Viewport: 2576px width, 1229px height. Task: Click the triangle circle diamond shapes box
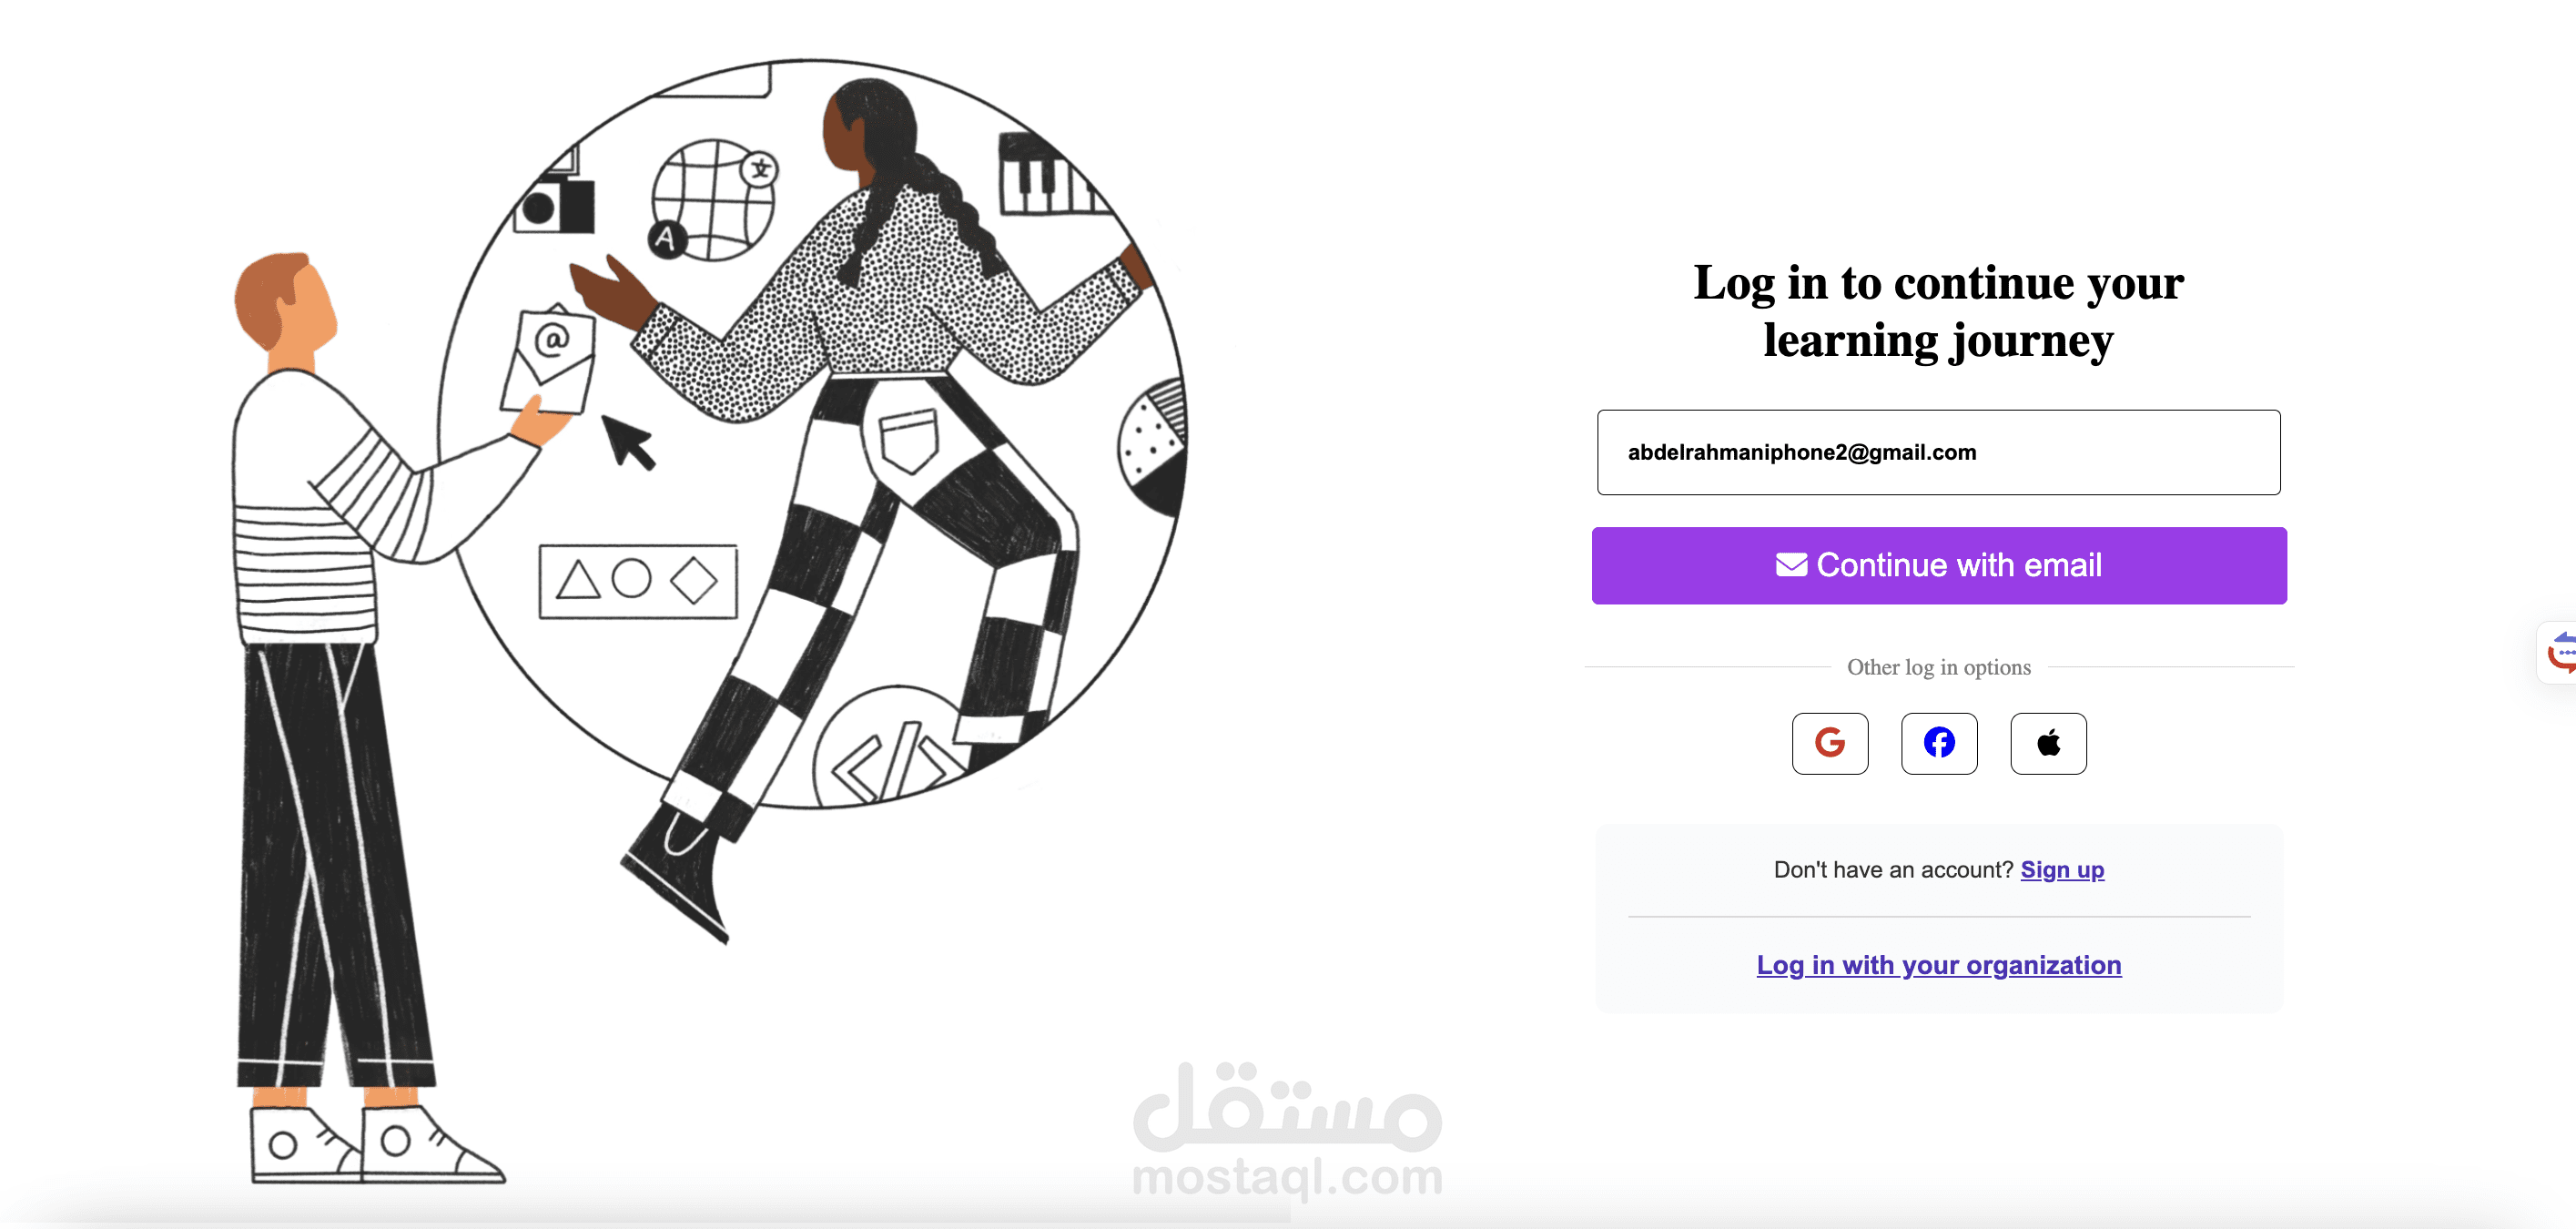(x=638, y=581)
